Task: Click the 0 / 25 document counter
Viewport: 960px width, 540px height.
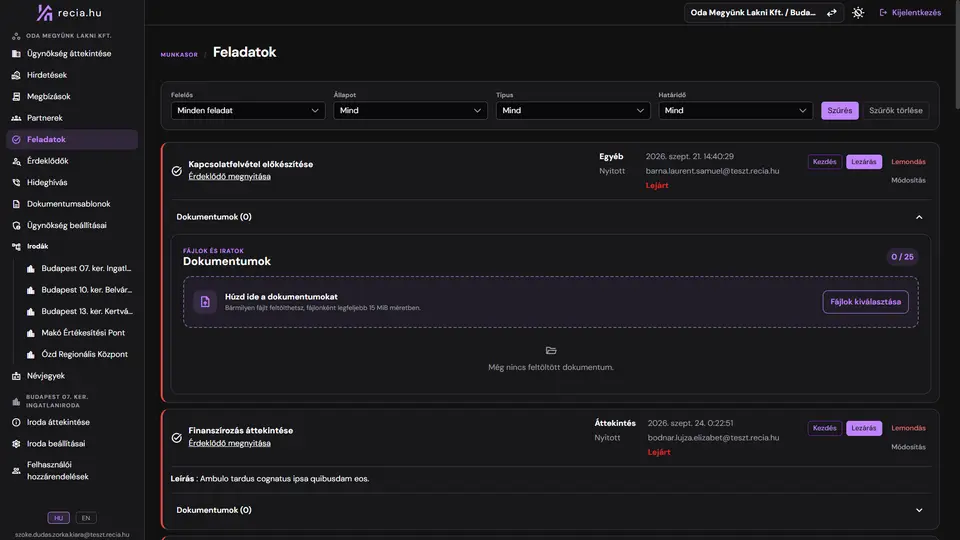Action: pos(902,257)
